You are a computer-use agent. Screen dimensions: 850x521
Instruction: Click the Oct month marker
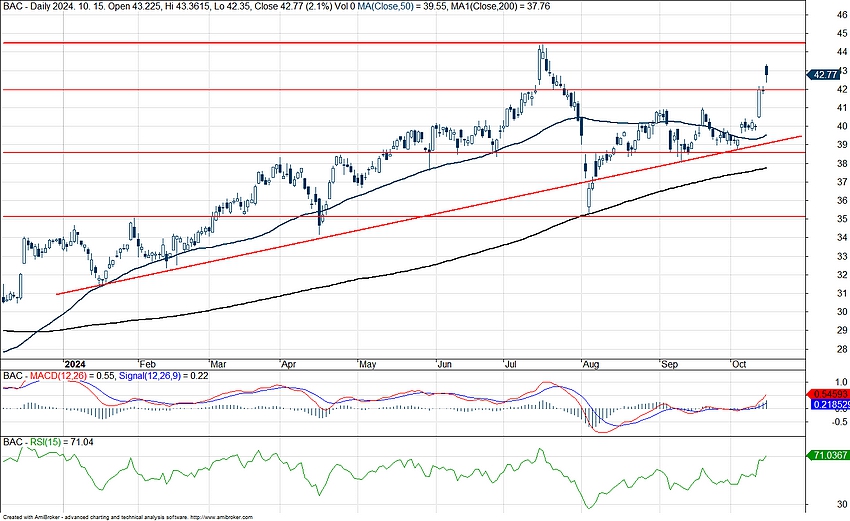pos(739,364)
